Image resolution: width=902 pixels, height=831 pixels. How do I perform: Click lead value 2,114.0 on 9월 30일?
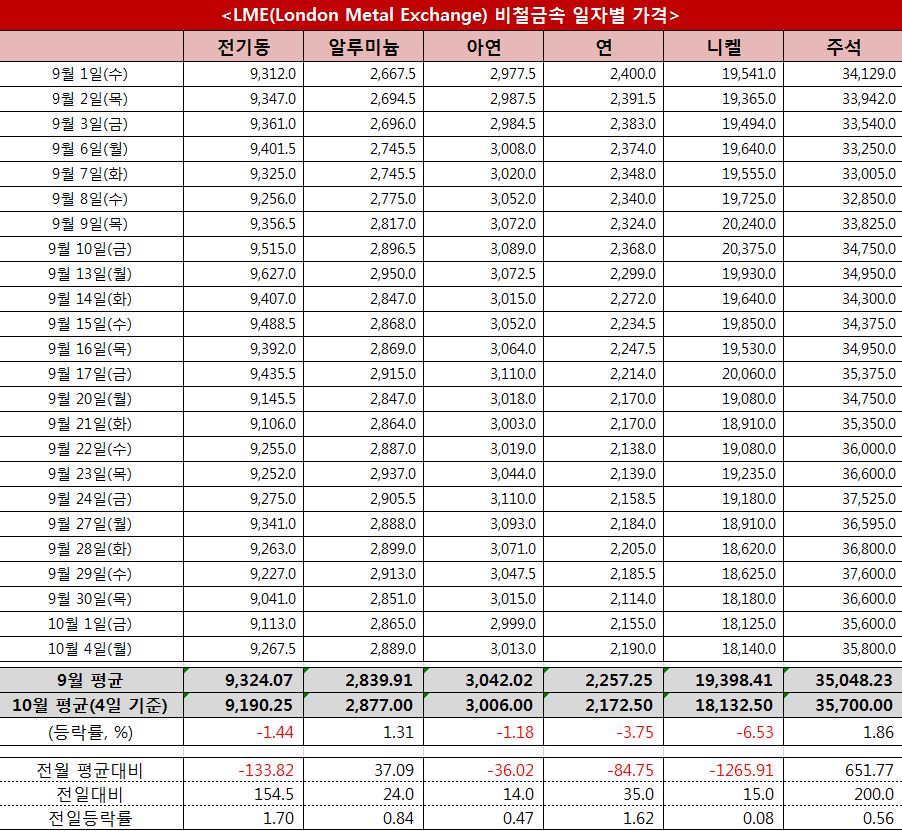(633, 599)
